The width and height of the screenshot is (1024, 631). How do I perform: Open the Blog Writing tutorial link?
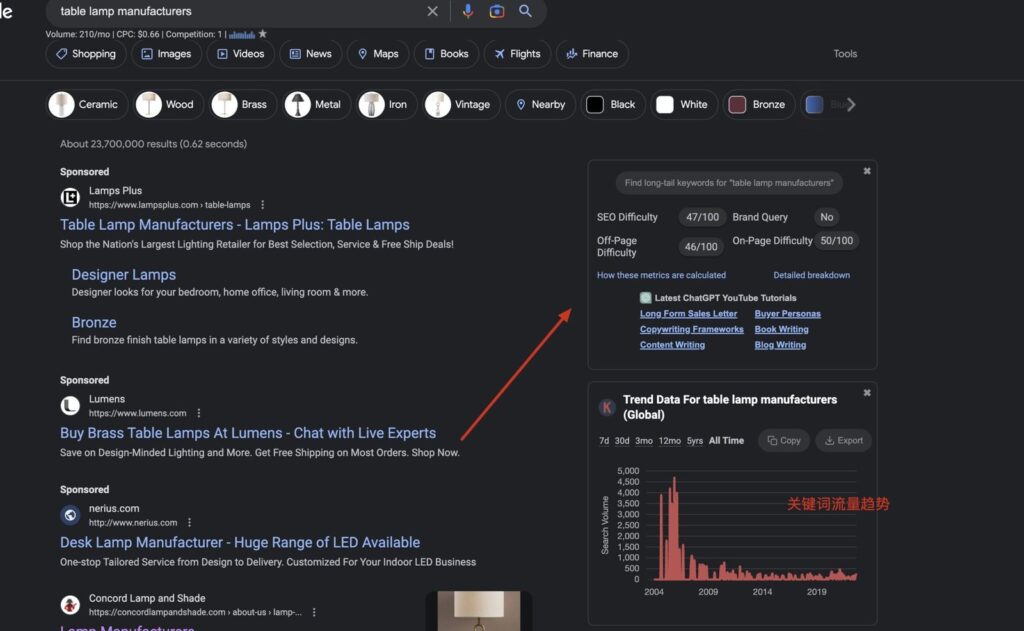tap(780, 345)
